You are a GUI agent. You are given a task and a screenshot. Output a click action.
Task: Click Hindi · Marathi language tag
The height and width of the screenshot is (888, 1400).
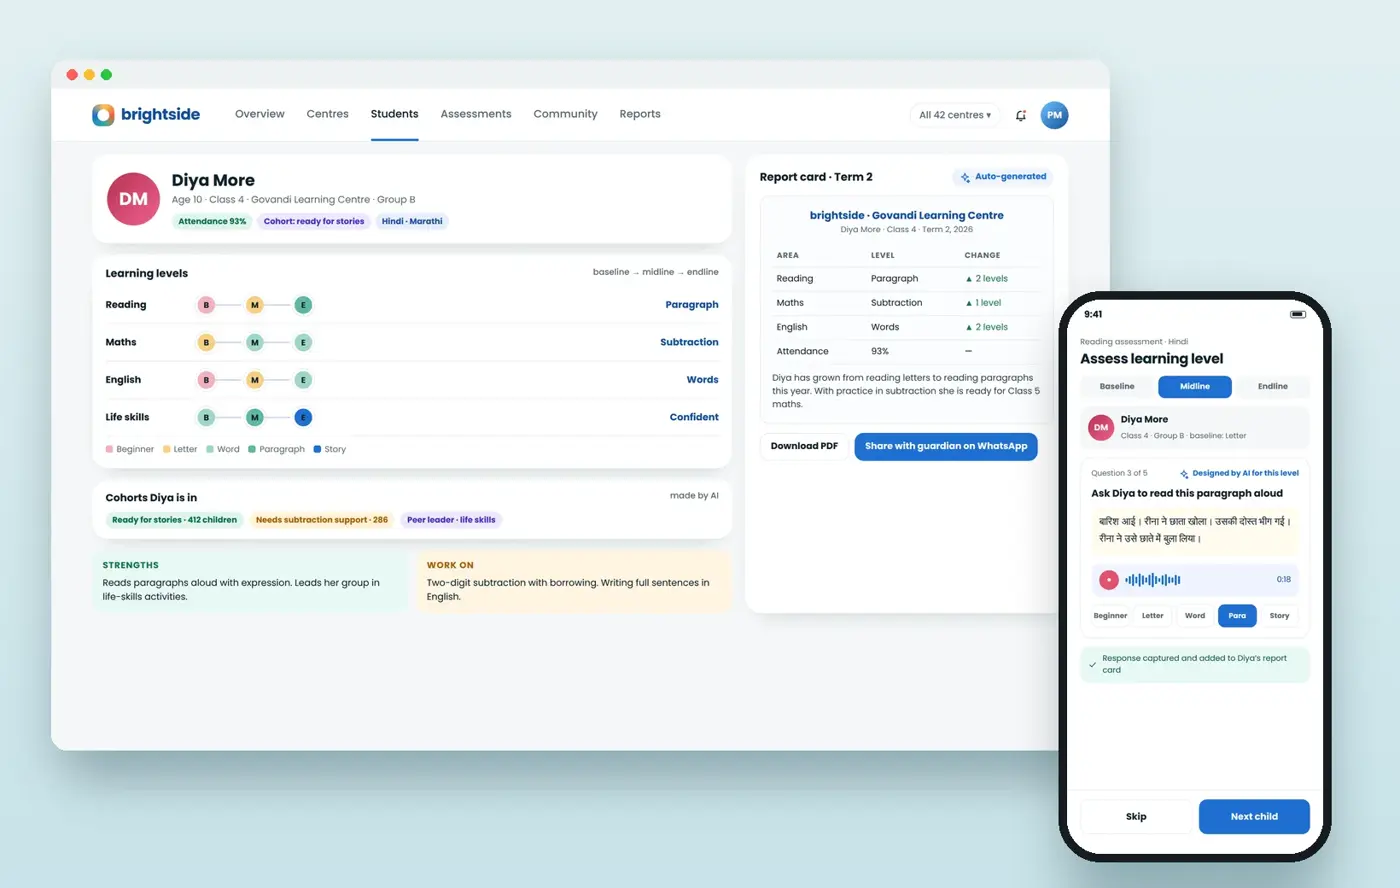coord(412,222)
